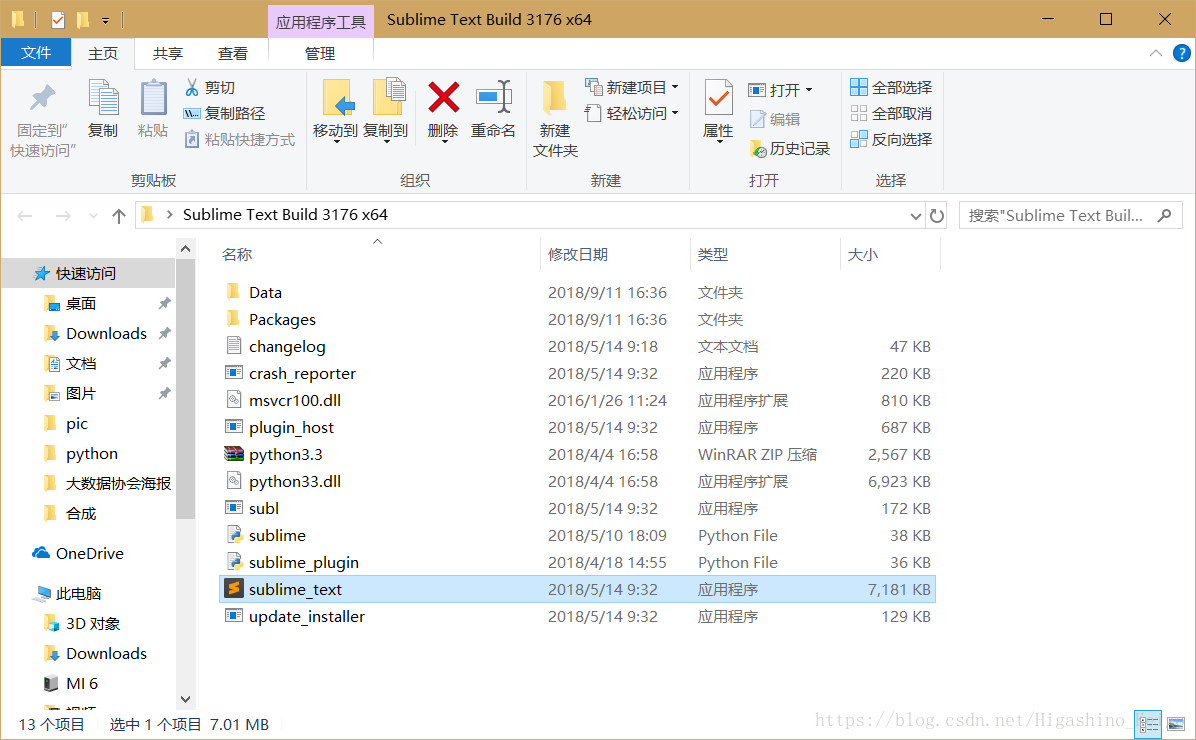Image resolution: width=1196 pixels, height=740 pixels.
Task: Deselect all with 全部取消
Action: (x=891, y=114)
